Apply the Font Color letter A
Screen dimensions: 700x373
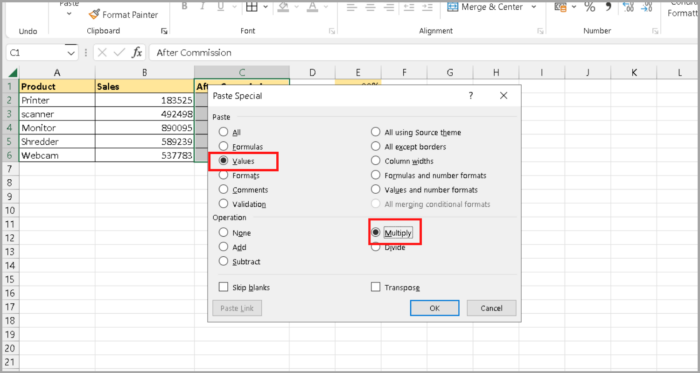(312, 6)
